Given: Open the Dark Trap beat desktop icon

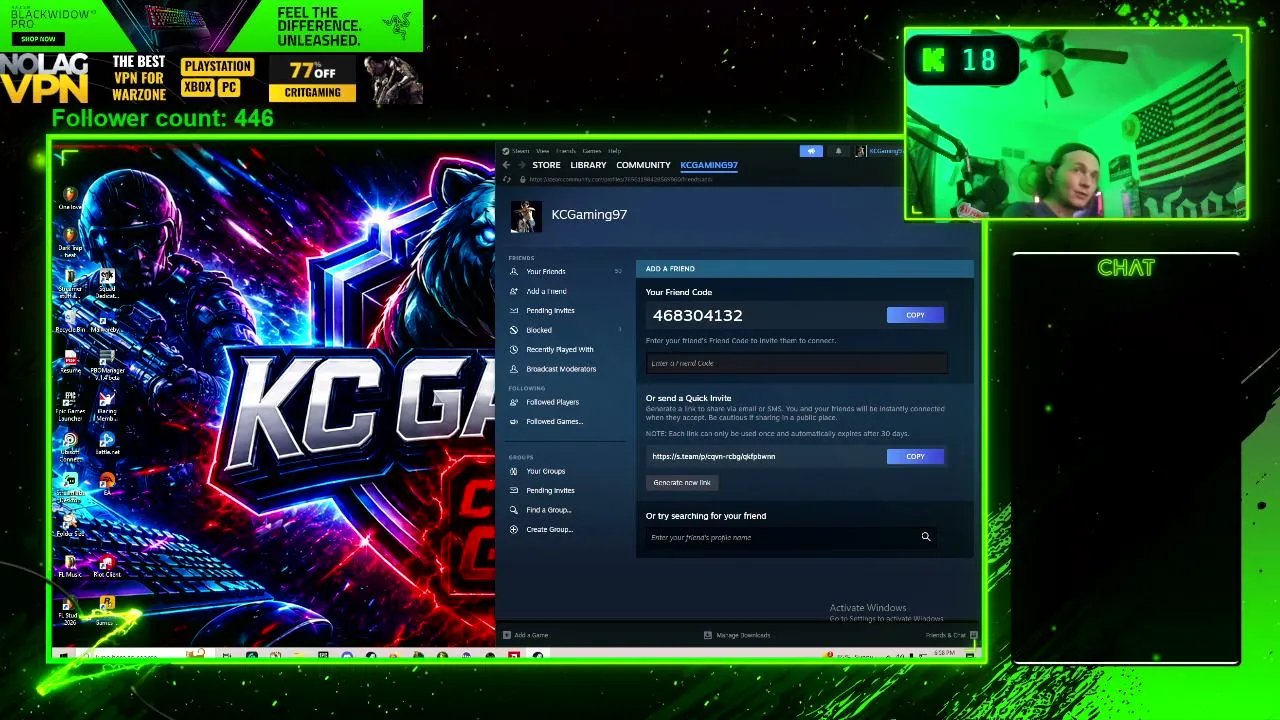Looking at the screenshot, I should click(70, 242).
